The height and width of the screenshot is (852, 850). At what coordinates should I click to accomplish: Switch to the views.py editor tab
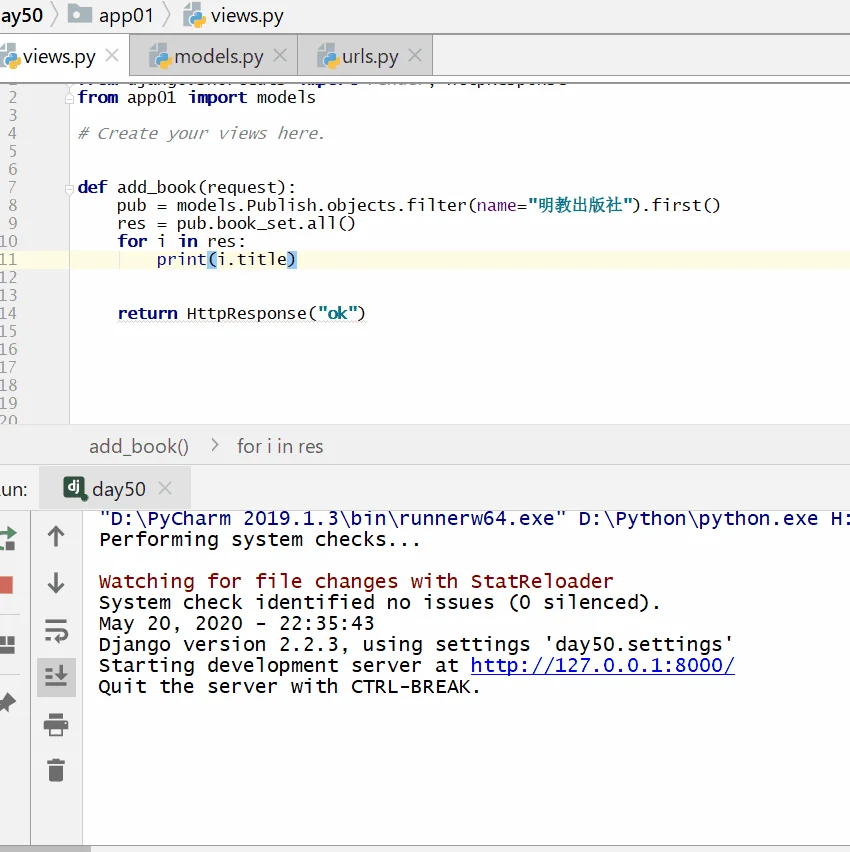[x=58, y=56]
